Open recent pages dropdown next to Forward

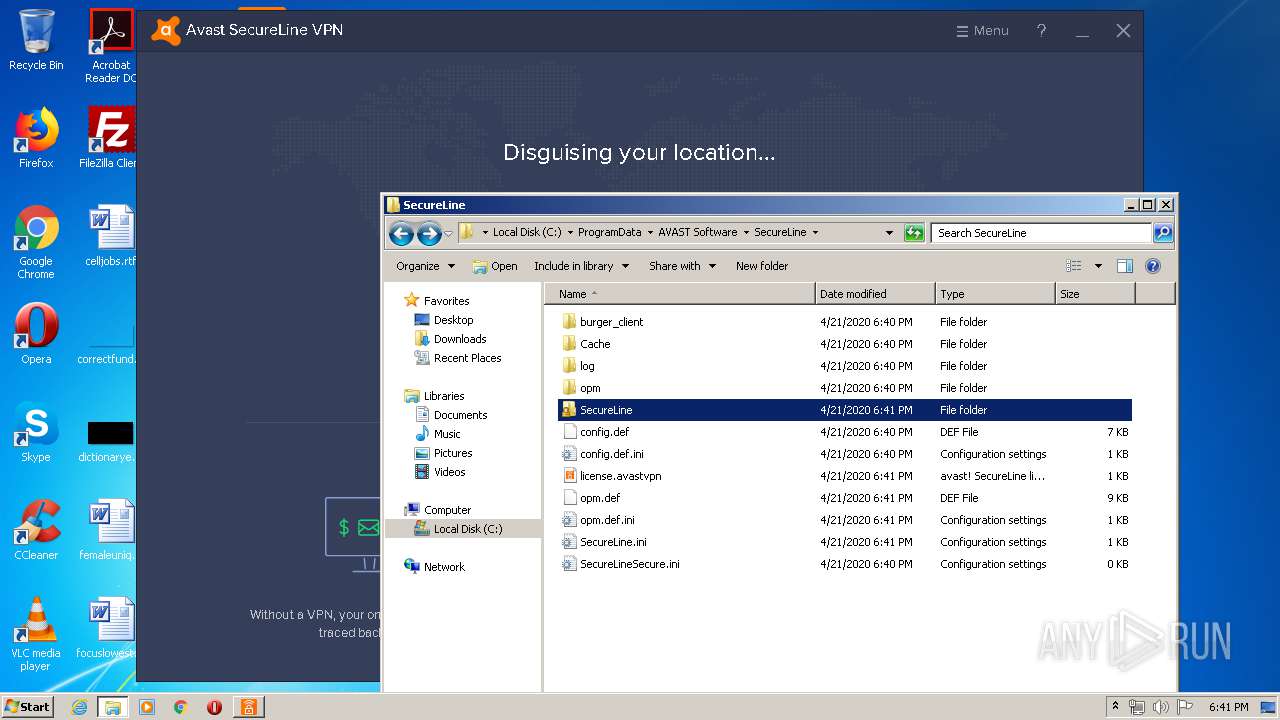pos(448,233)
